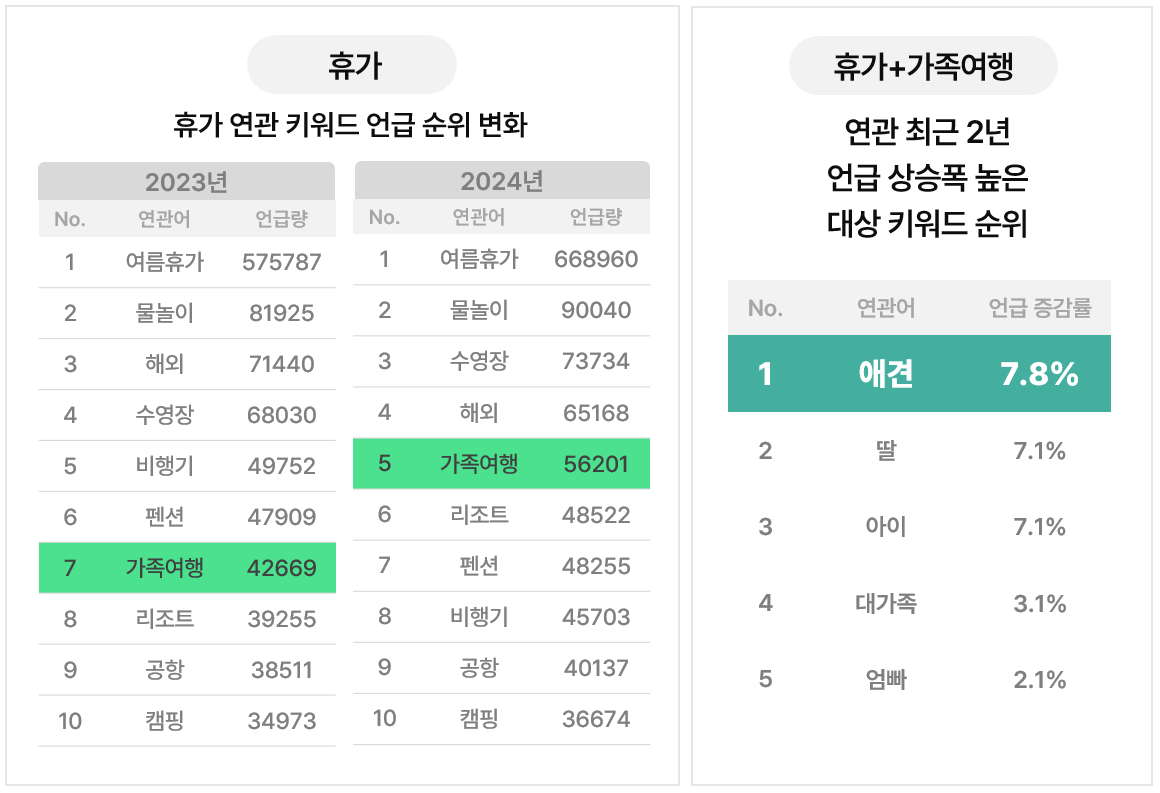This screenshot has width=1160, height=793.
Task: Select the 딸 7.1% row
Action: [x=920, y=451]
